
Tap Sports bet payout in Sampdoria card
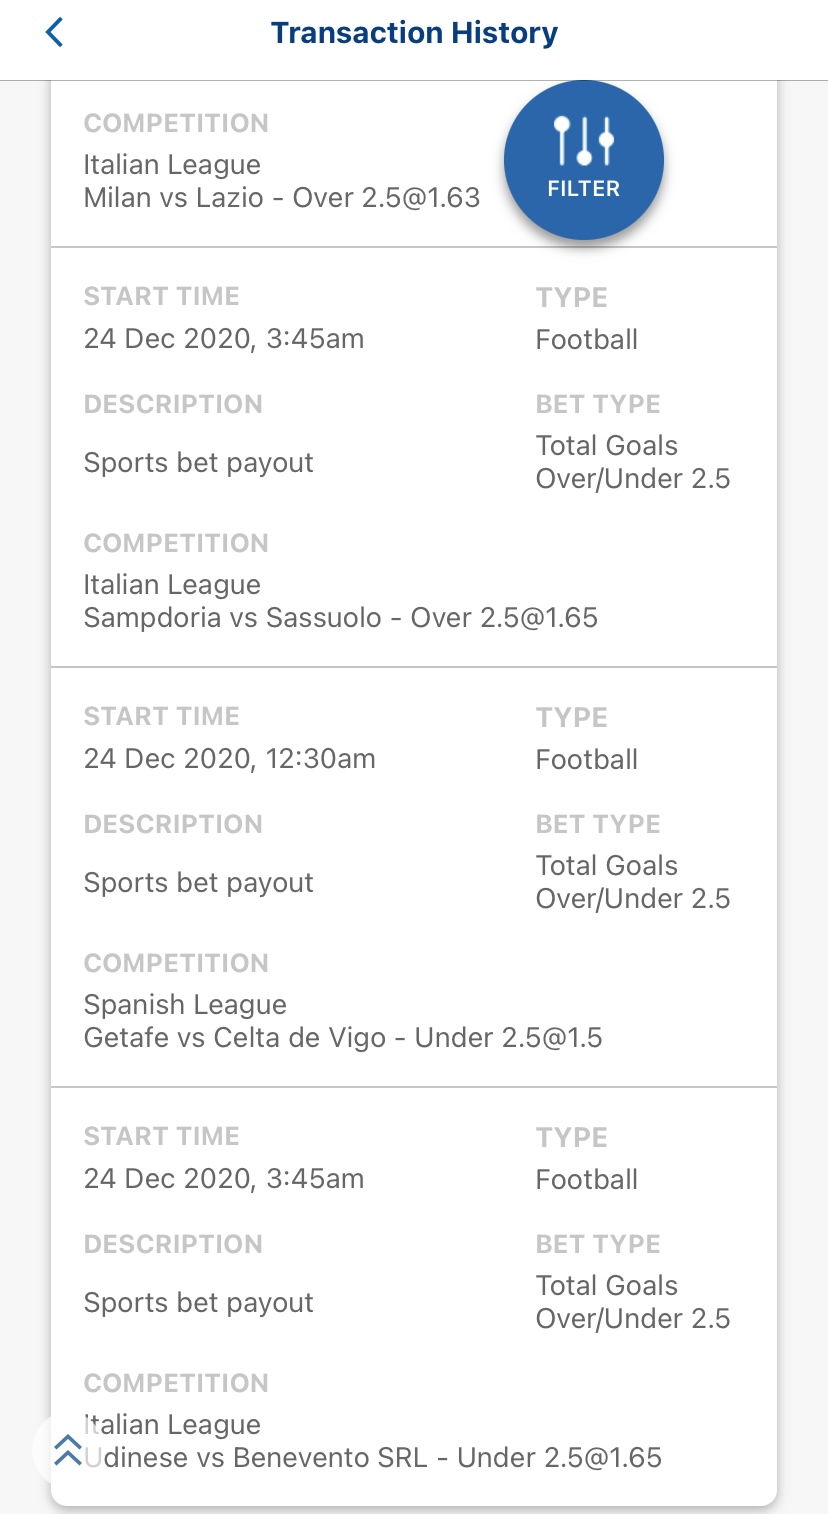pyautogui.click(x=199, y=463)
